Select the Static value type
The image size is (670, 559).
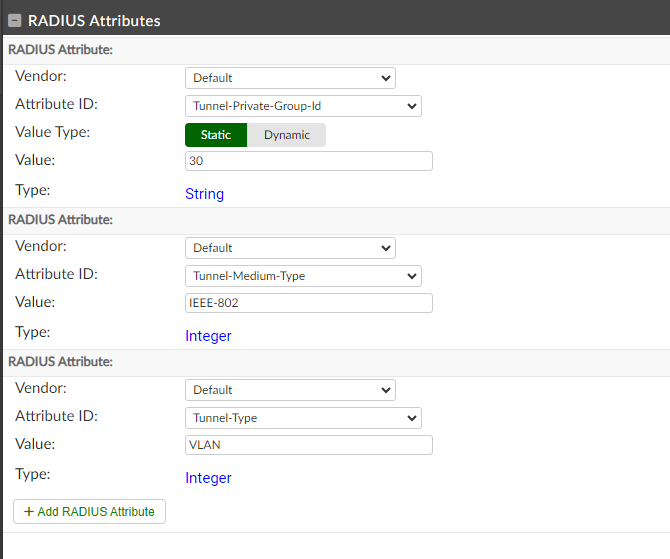coord(215,135)
